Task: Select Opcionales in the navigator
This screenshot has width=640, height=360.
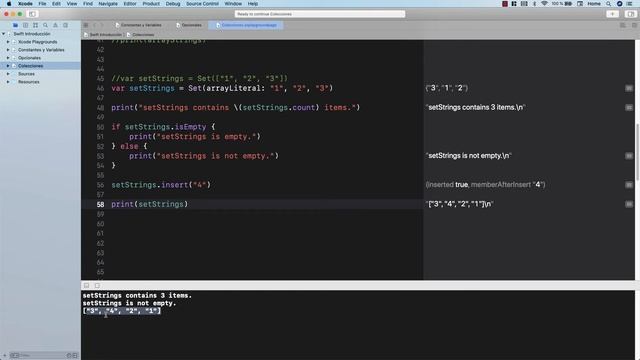Action: [29, 58]
